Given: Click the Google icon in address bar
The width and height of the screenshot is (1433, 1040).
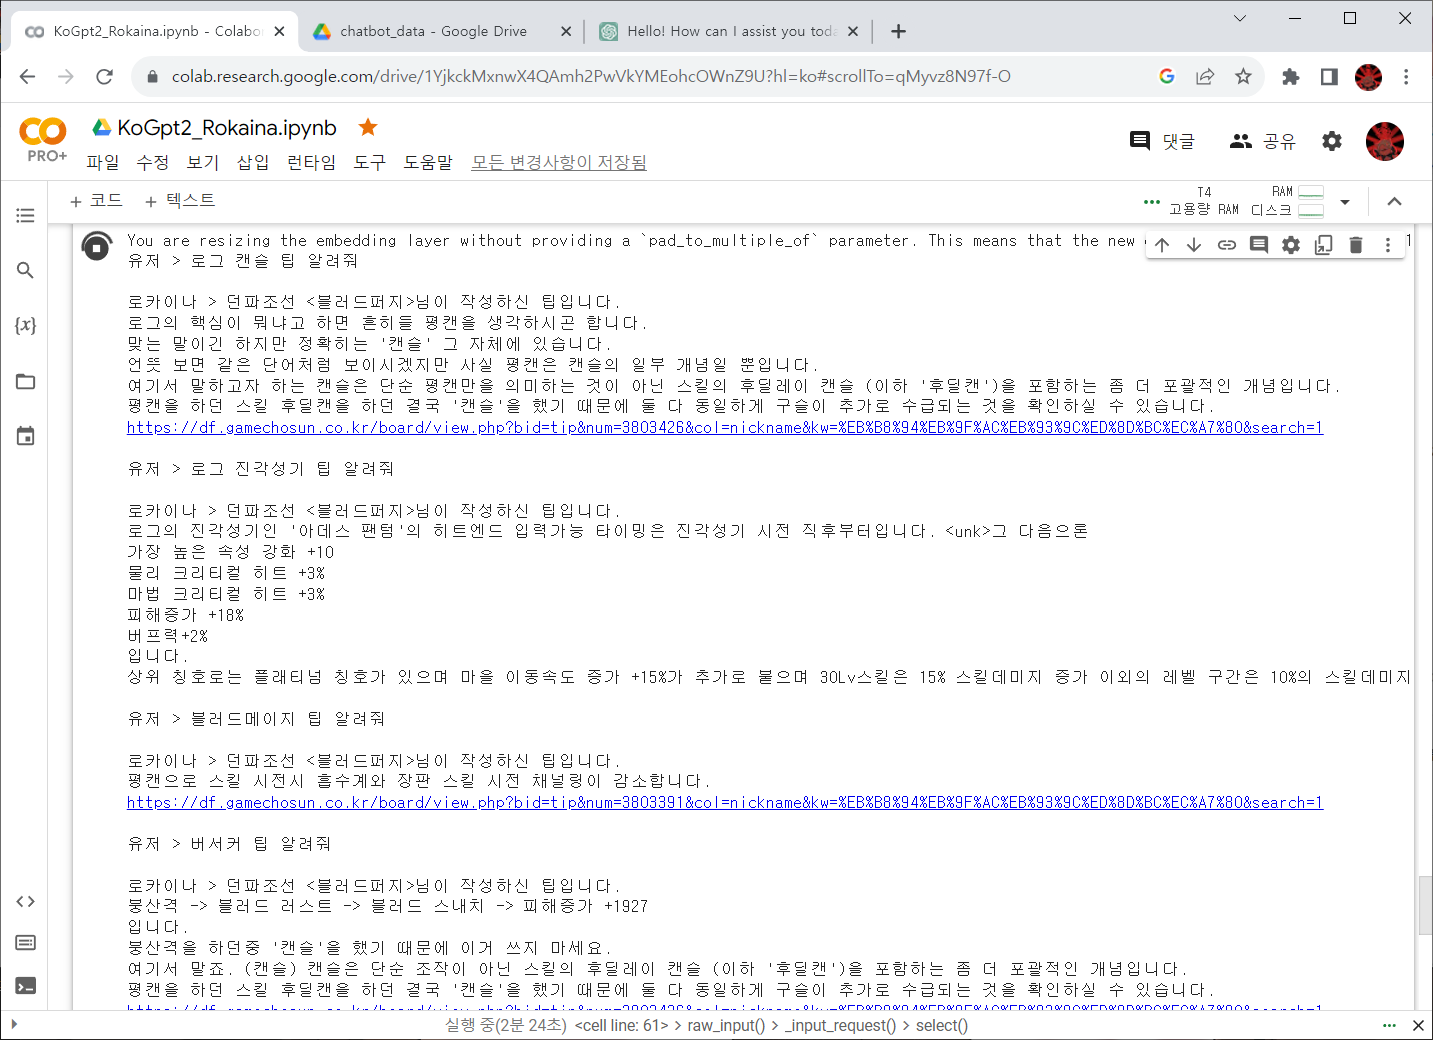Looking at the screenshot, I should (x=1167, y=76).
